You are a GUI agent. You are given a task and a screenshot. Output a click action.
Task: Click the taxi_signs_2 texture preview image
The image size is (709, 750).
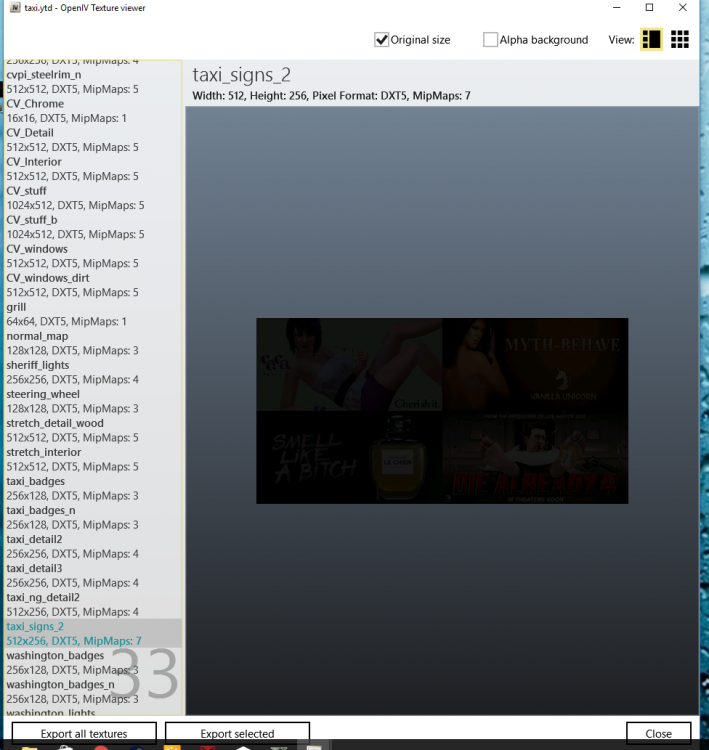(442, 410)
